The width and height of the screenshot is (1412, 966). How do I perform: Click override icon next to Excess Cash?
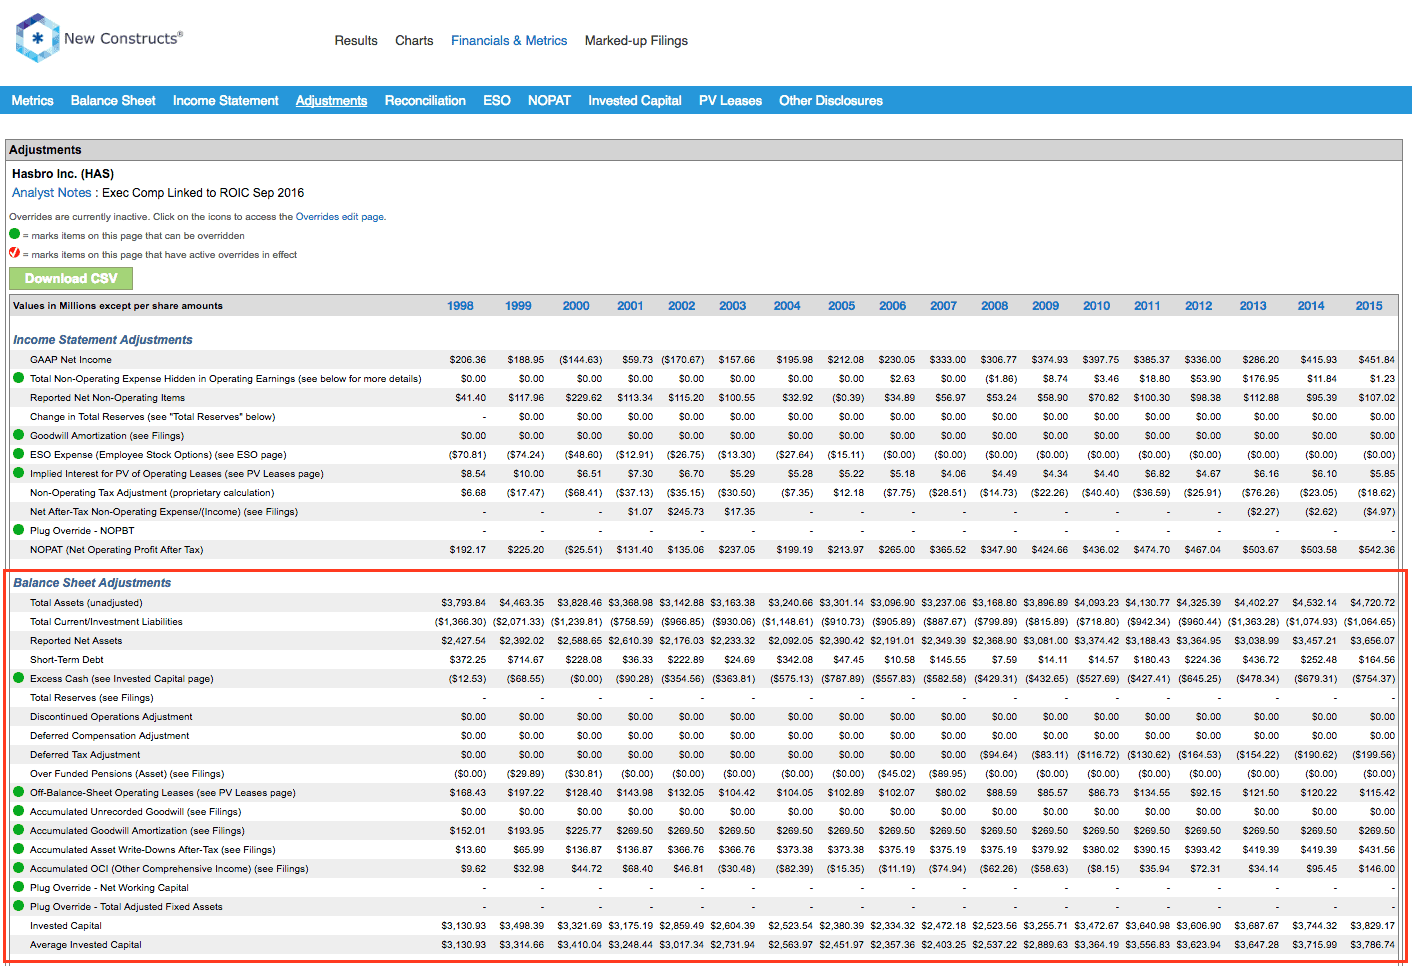(x=18, y=678)
